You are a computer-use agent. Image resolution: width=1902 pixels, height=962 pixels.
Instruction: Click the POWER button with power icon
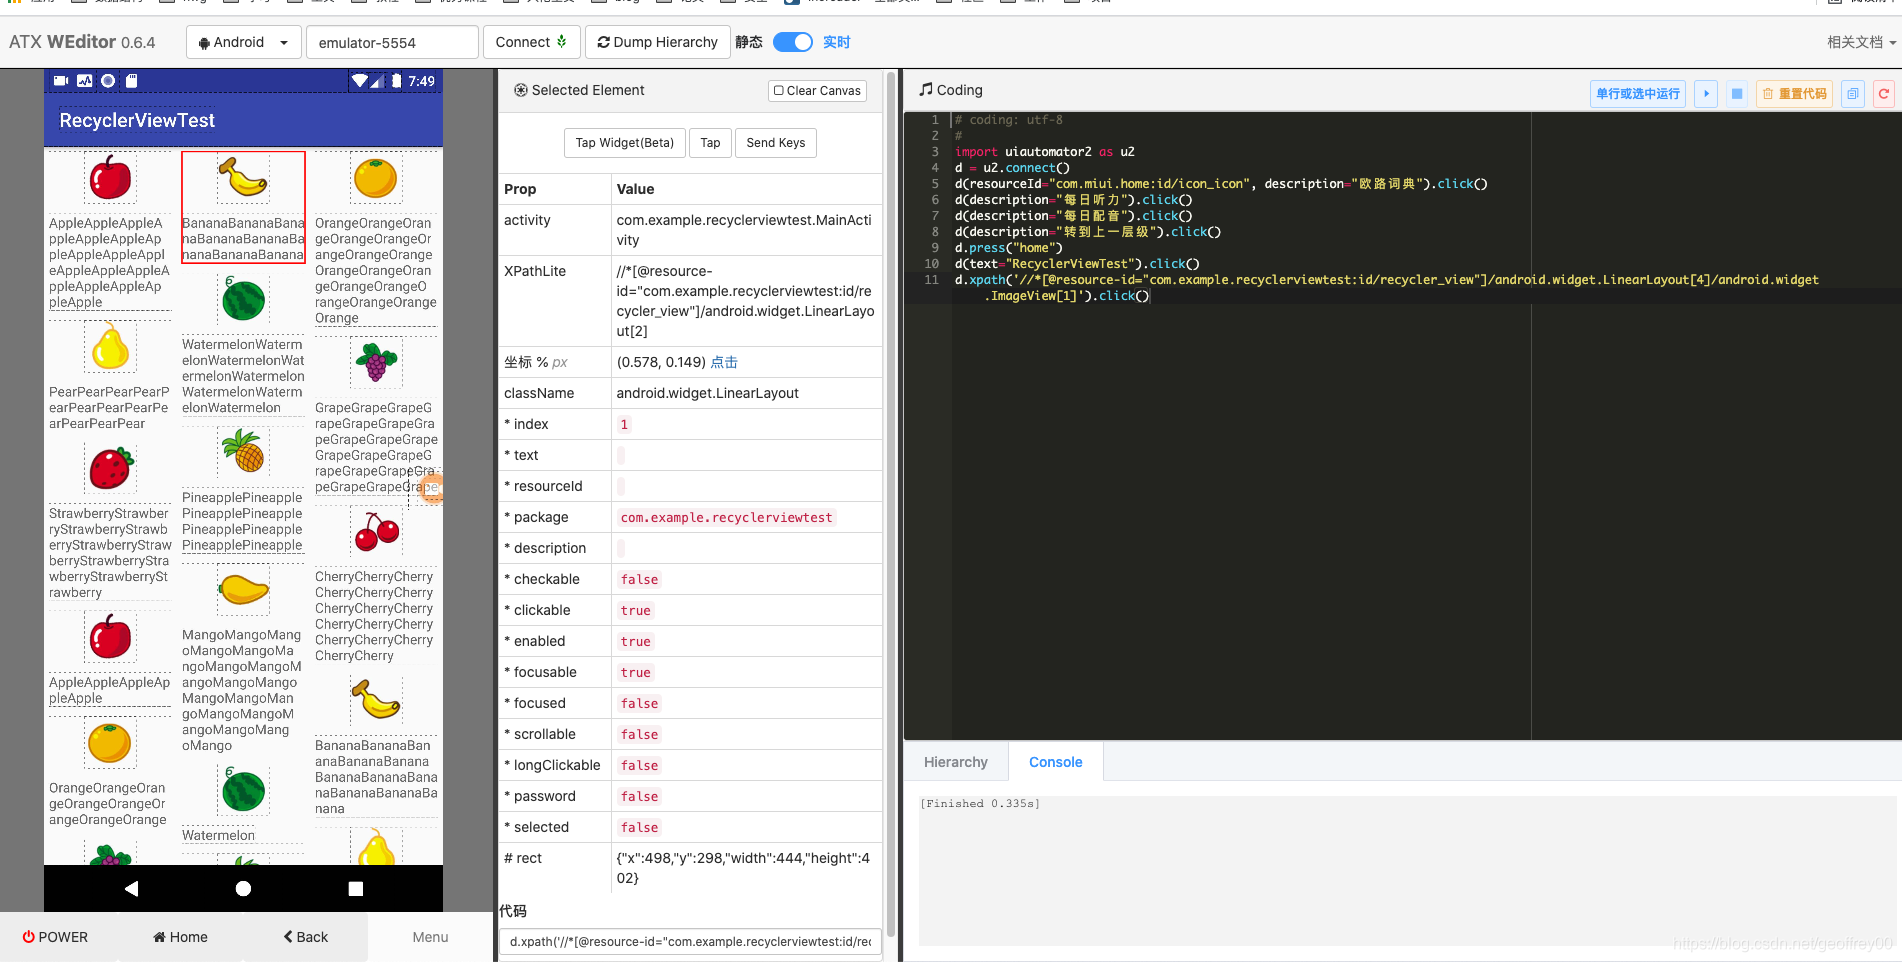pos(56,937)
